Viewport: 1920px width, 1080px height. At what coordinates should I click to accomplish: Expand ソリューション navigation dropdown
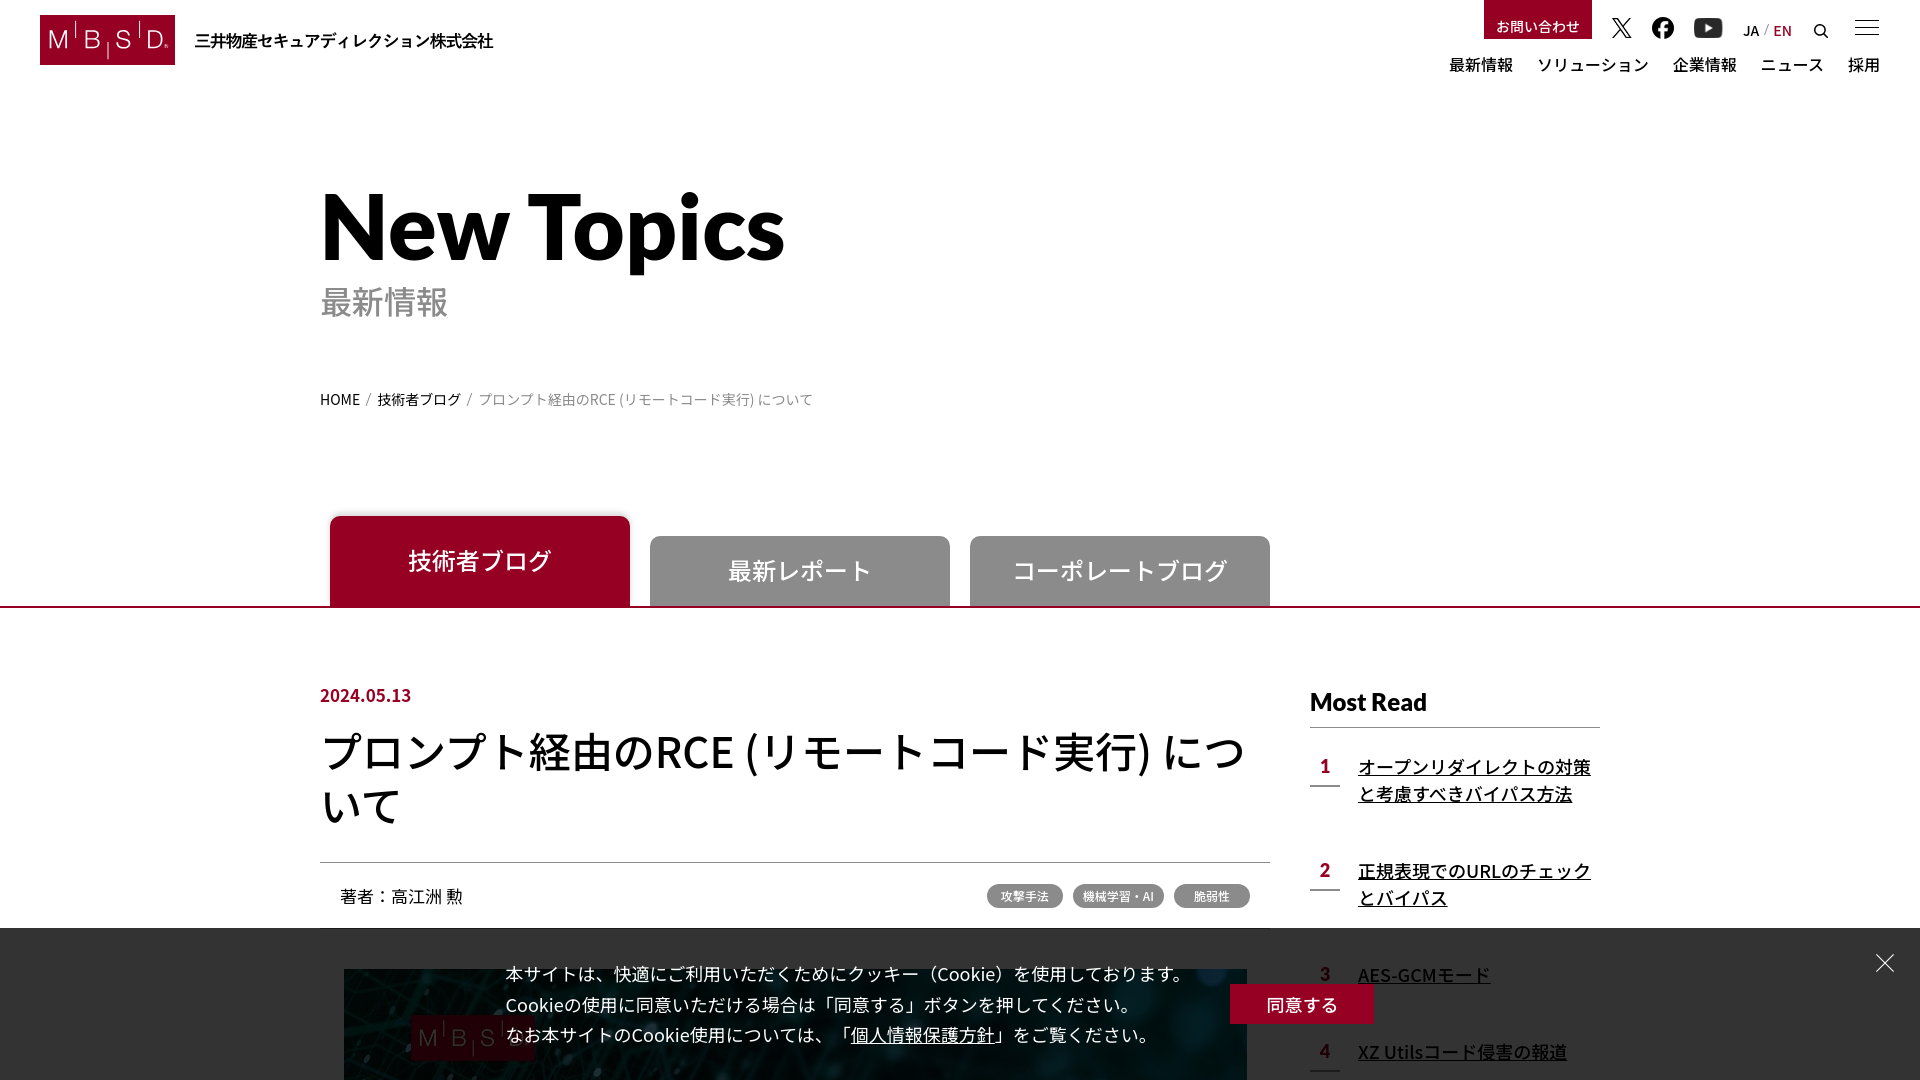click(1593, 63)
